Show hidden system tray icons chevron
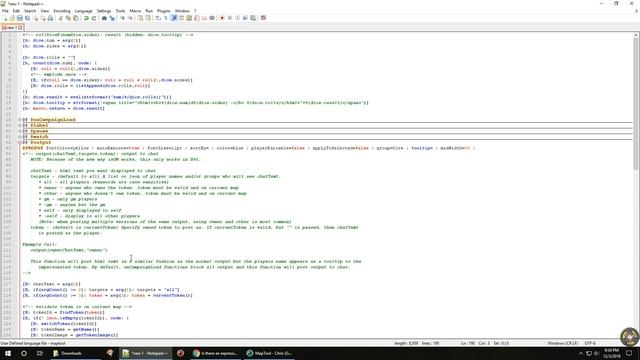The height and width of the screenshot is (360, 640). (x=581, y=353)
